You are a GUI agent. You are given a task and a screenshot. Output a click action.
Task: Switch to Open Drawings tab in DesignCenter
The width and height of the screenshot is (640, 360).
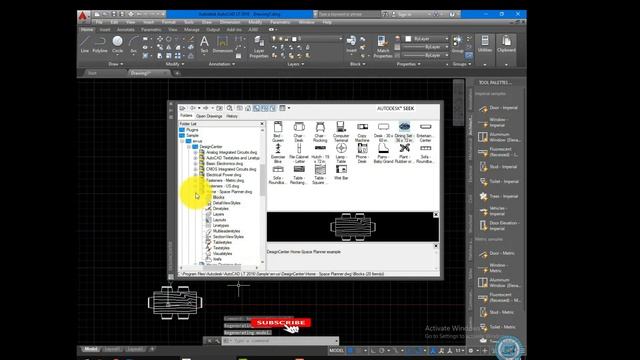coord(209,116)
